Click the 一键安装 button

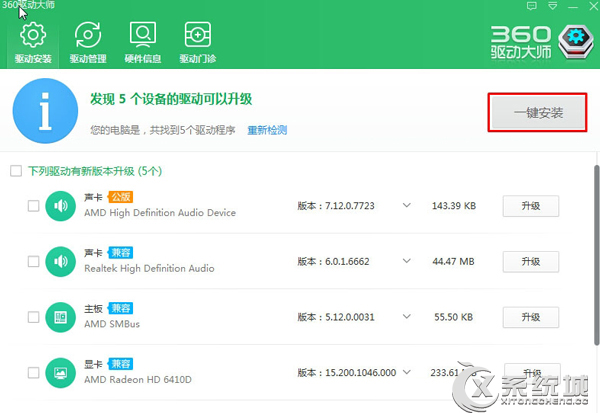[x=538, y=113]
